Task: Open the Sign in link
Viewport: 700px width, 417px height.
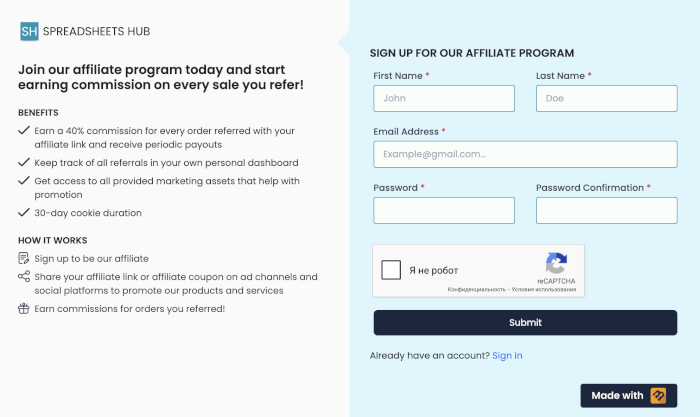Action: tap(507, 355)
